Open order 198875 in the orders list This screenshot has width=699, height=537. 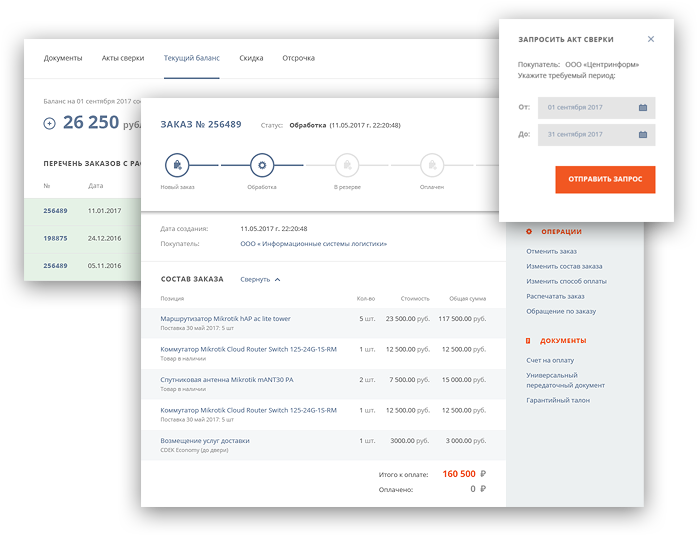(55, 238)
